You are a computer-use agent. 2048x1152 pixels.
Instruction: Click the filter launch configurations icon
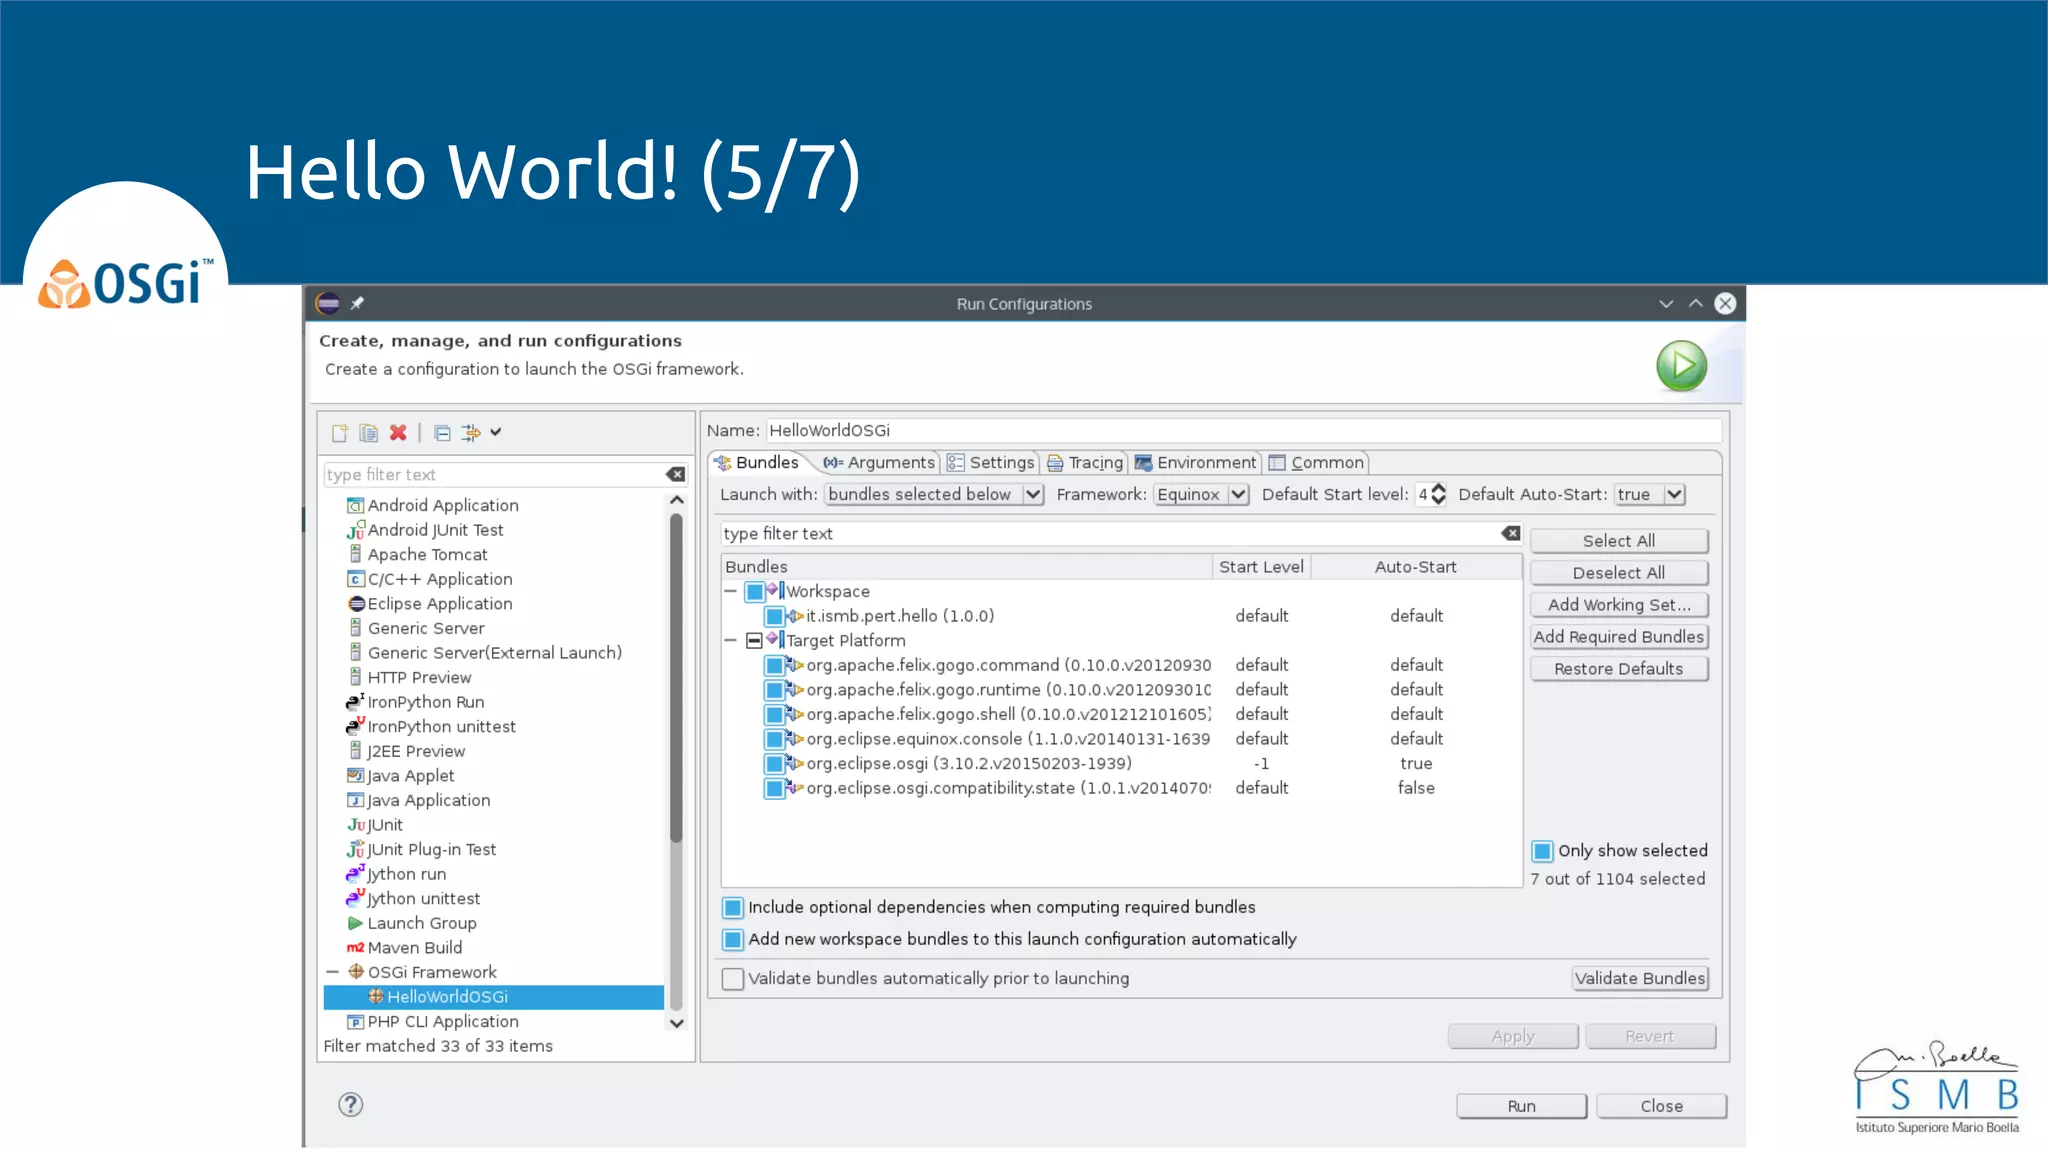pos(471,433)
